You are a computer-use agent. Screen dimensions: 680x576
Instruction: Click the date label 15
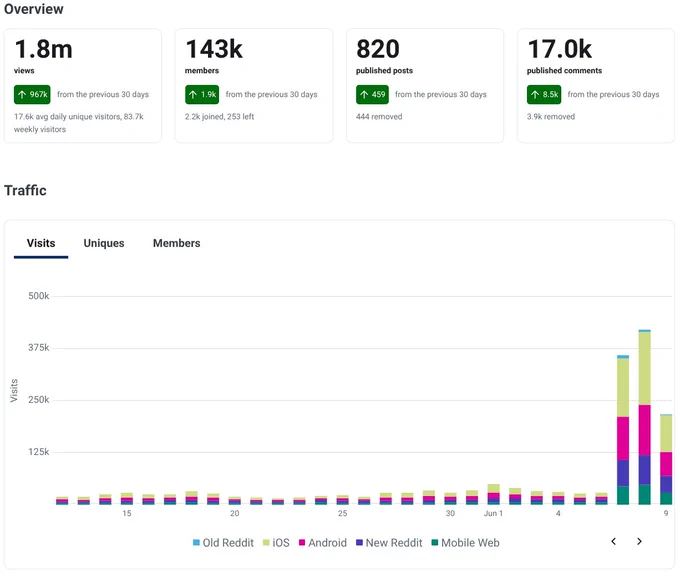(x=127, y=514)
